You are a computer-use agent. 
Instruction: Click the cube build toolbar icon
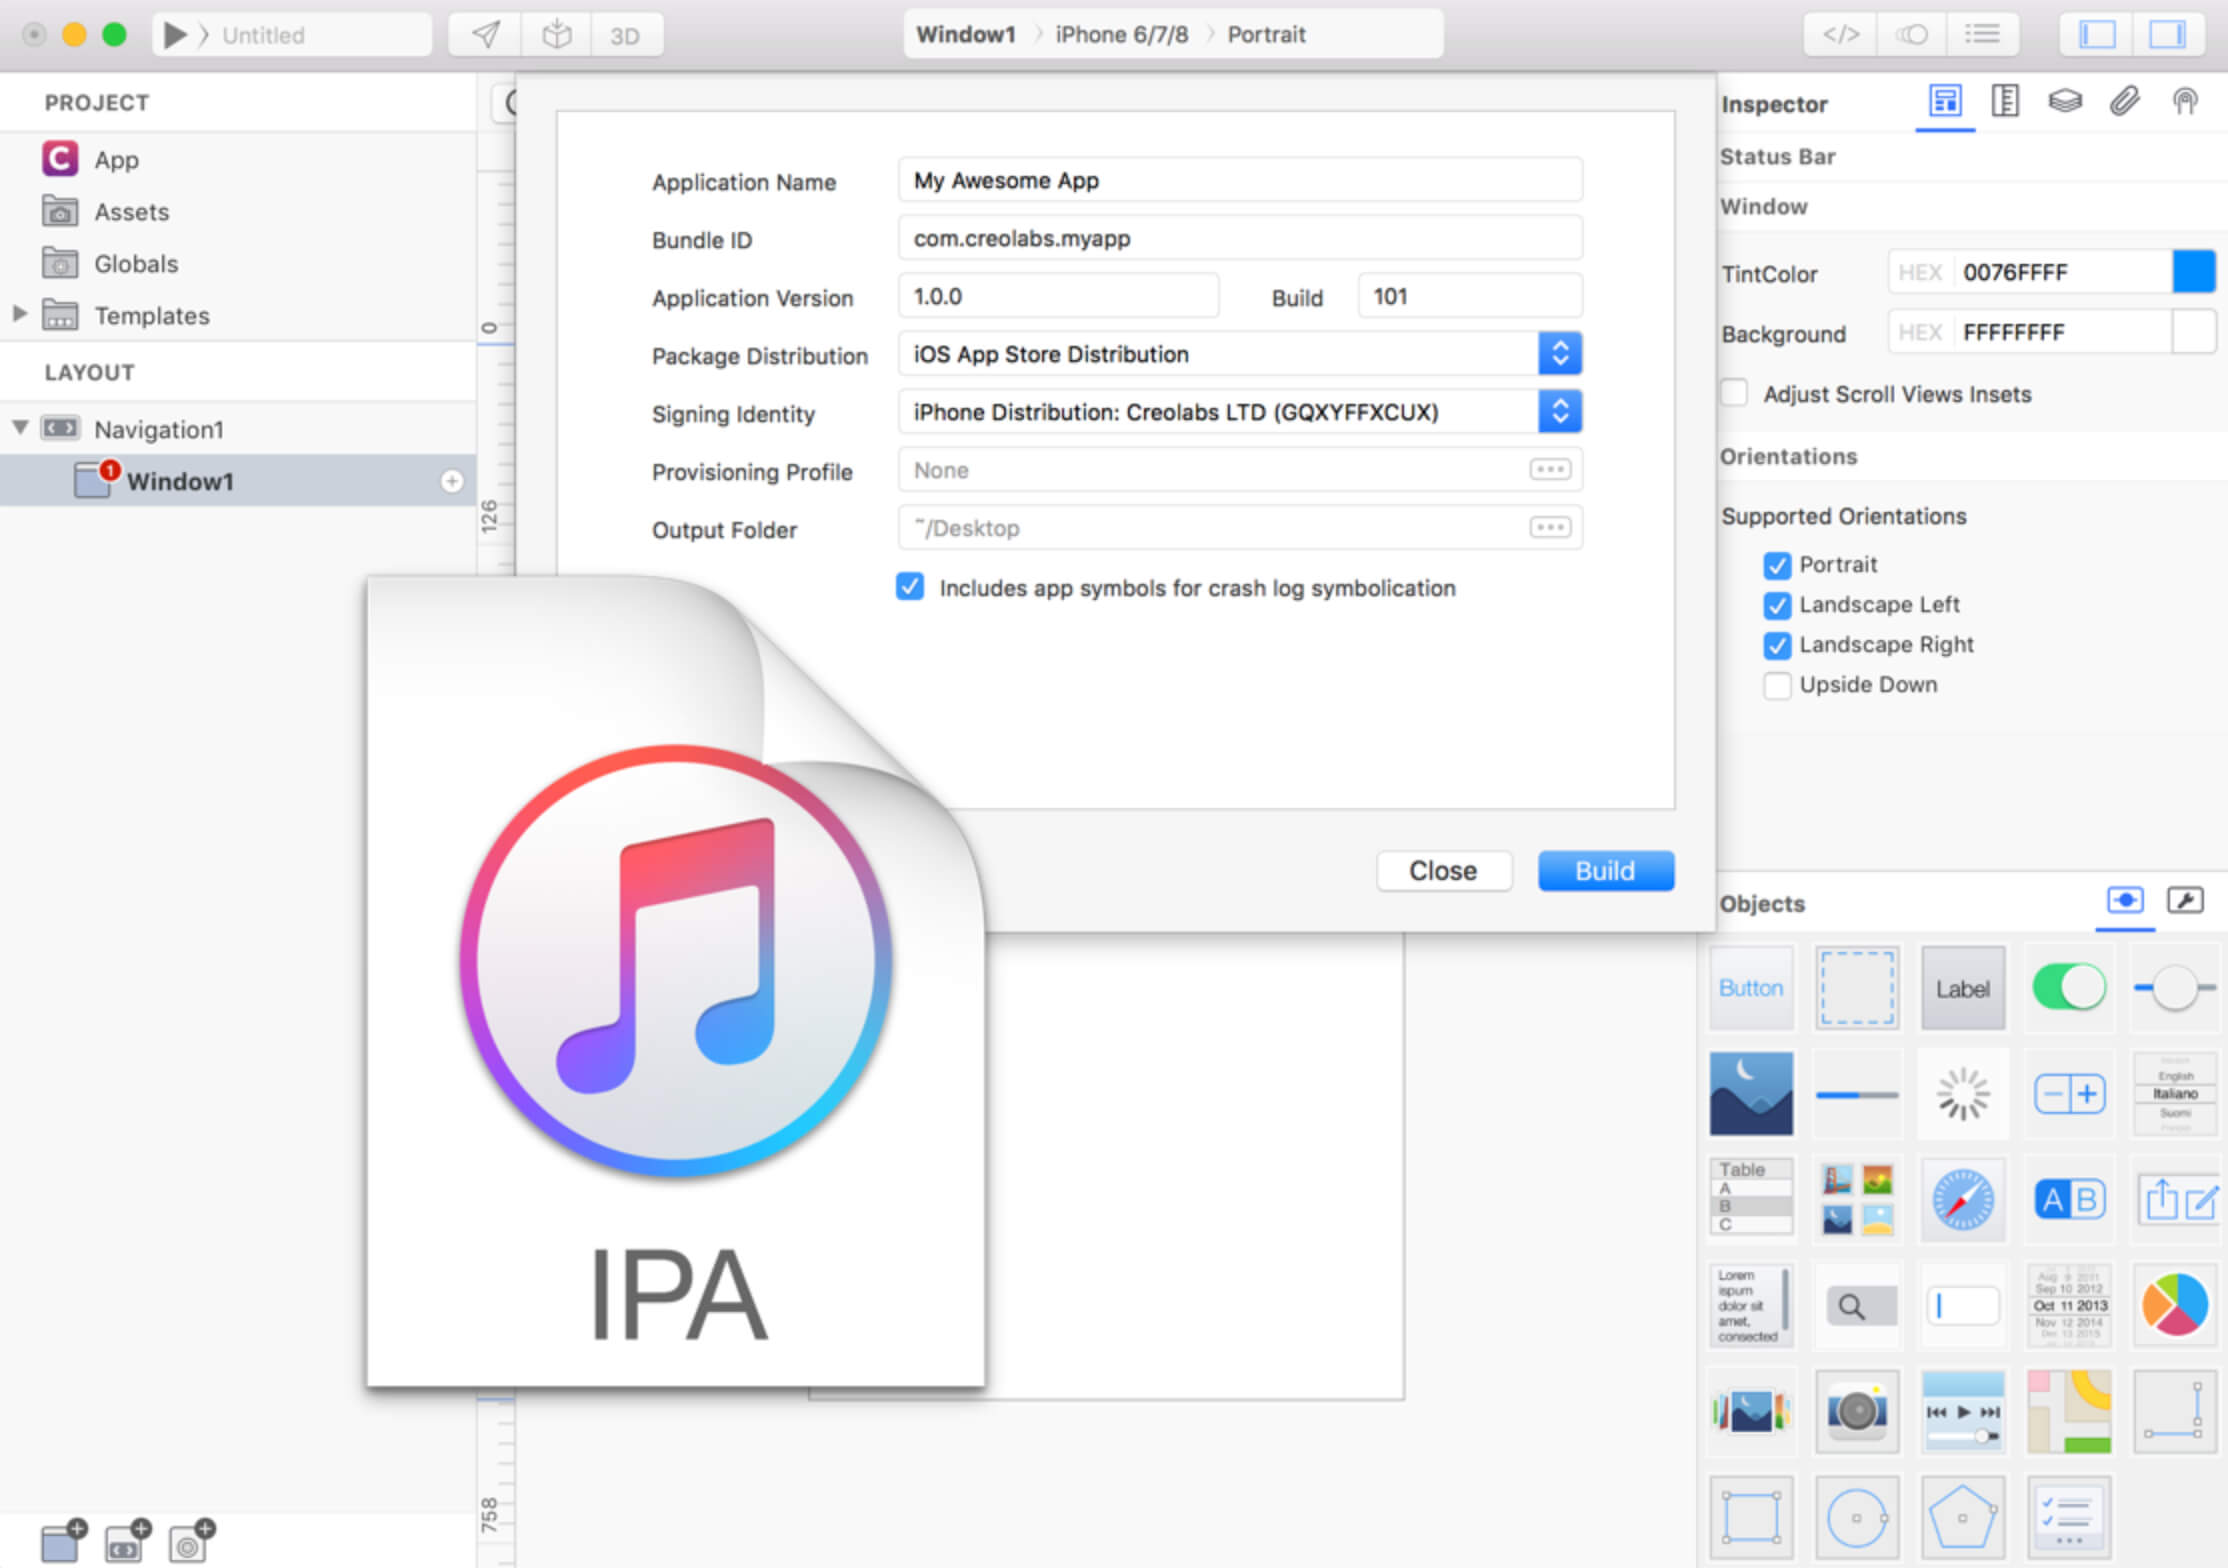[556, 35]
